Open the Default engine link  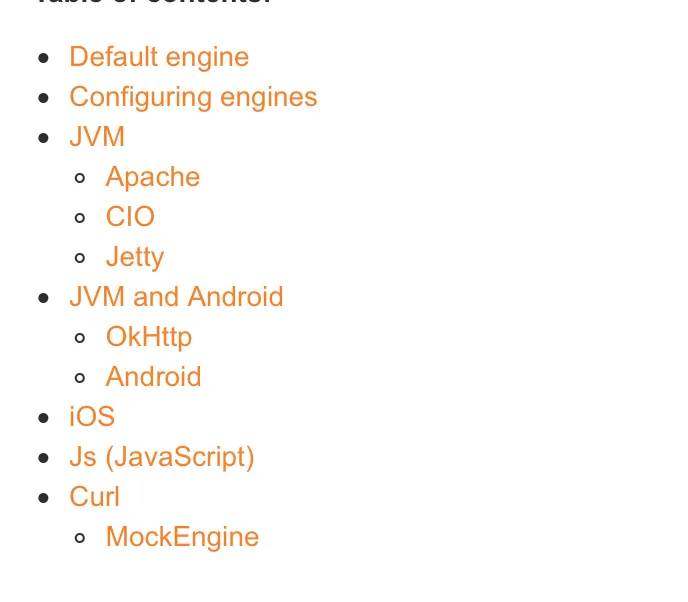[x=159, y=57]
